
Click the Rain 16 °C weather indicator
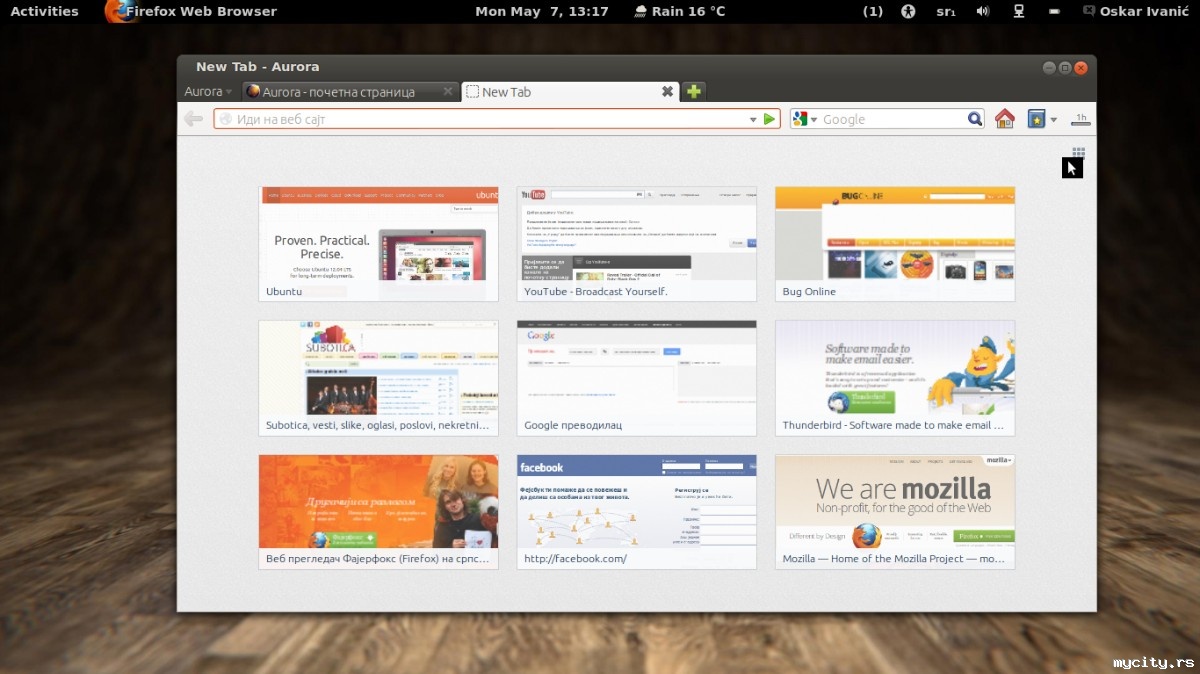point(679,11)
